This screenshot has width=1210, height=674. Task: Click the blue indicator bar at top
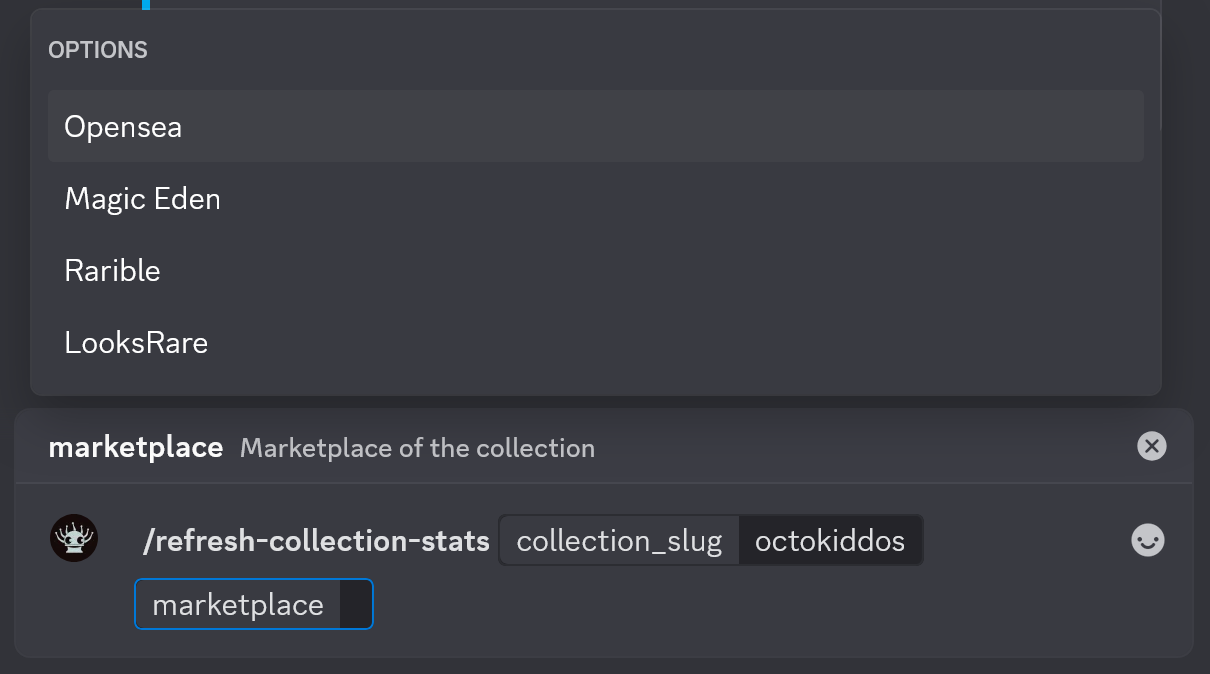[146, 4]
